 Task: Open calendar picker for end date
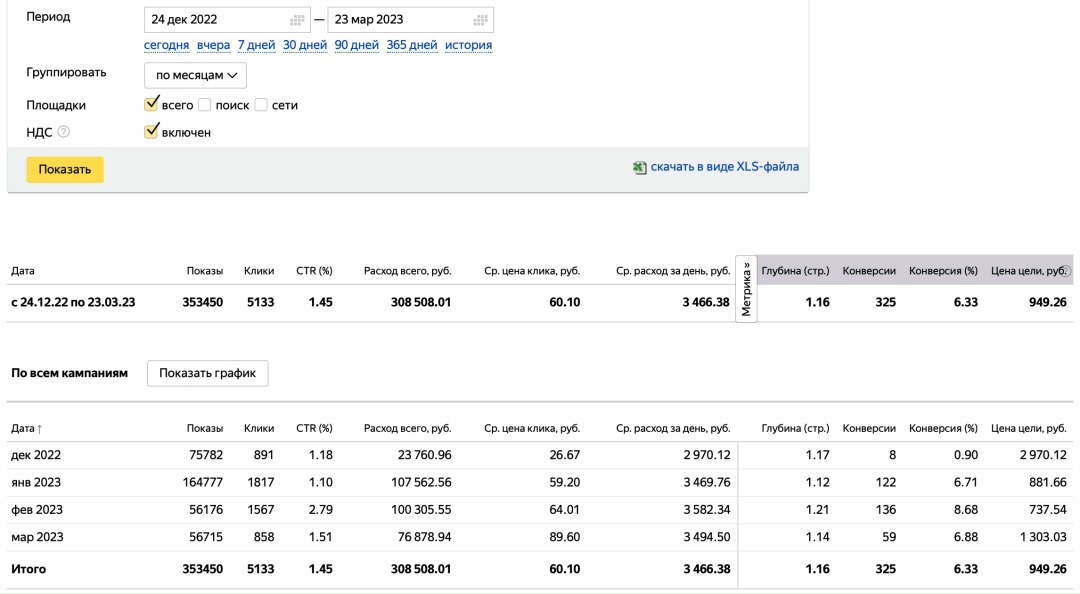point(481,20)
